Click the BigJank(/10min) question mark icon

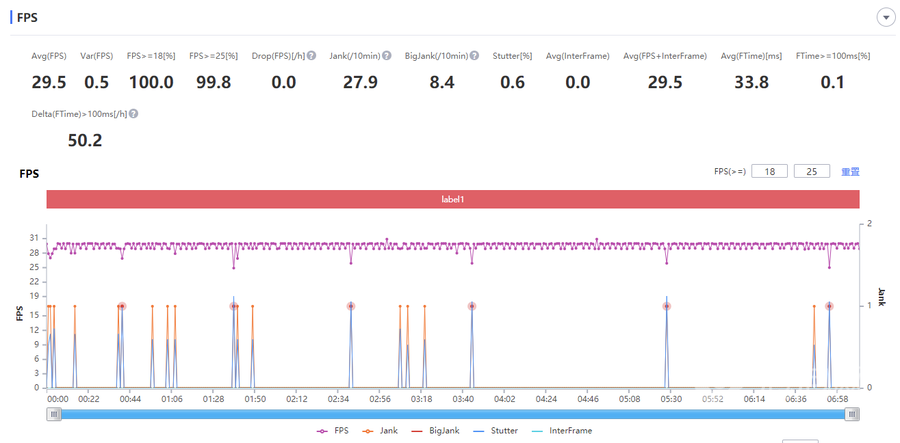[474, 56]
